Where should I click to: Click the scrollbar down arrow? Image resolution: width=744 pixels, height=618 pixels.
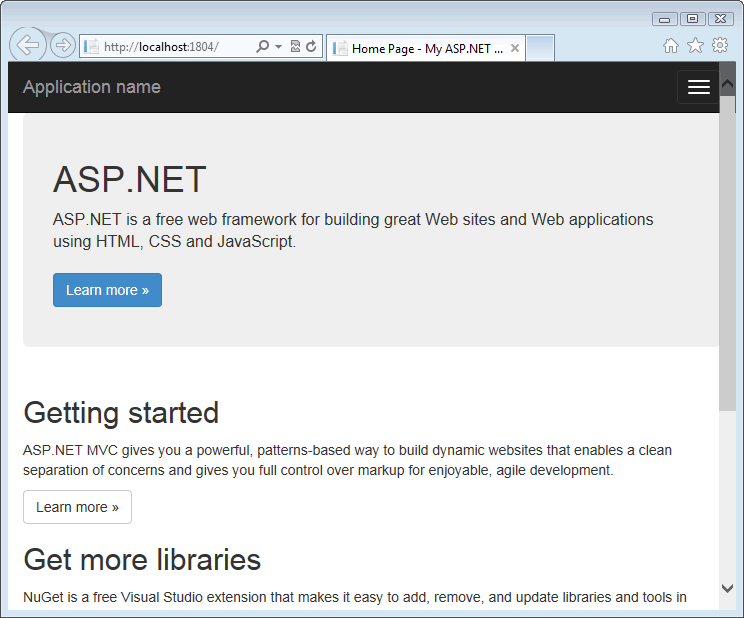click(727, 589)
